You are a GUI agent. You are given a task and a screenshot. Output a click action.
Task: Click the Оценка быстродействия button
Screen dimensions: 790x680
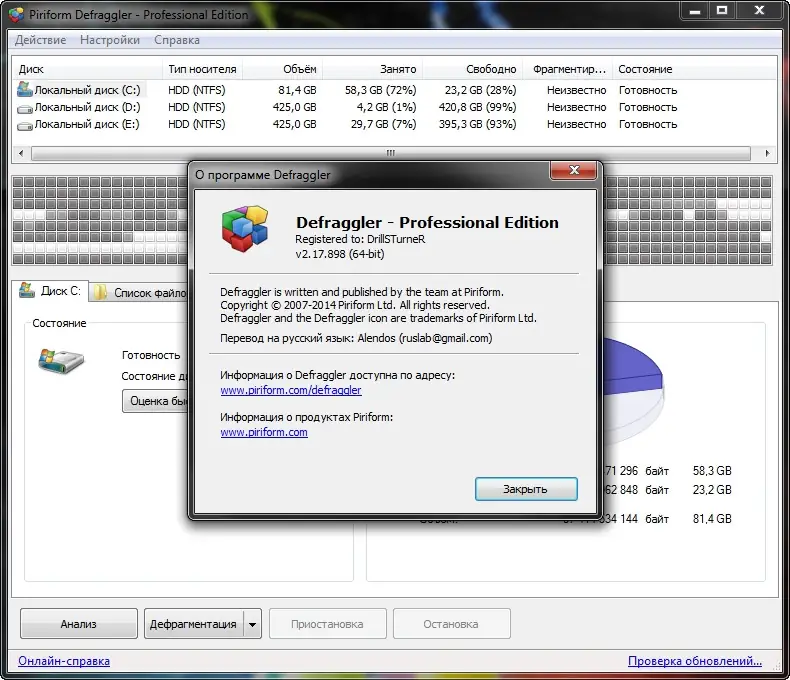(x=155, y=401)
